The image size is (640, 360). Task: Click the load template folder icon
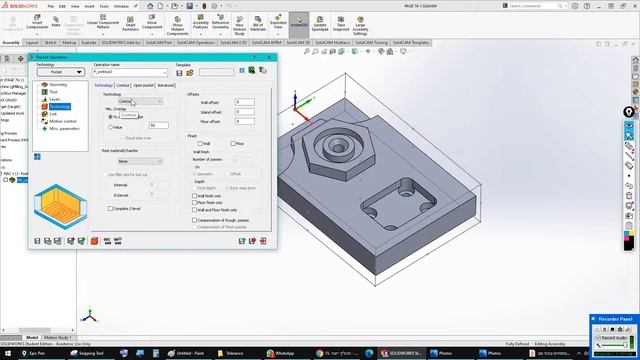pos(190,73)
